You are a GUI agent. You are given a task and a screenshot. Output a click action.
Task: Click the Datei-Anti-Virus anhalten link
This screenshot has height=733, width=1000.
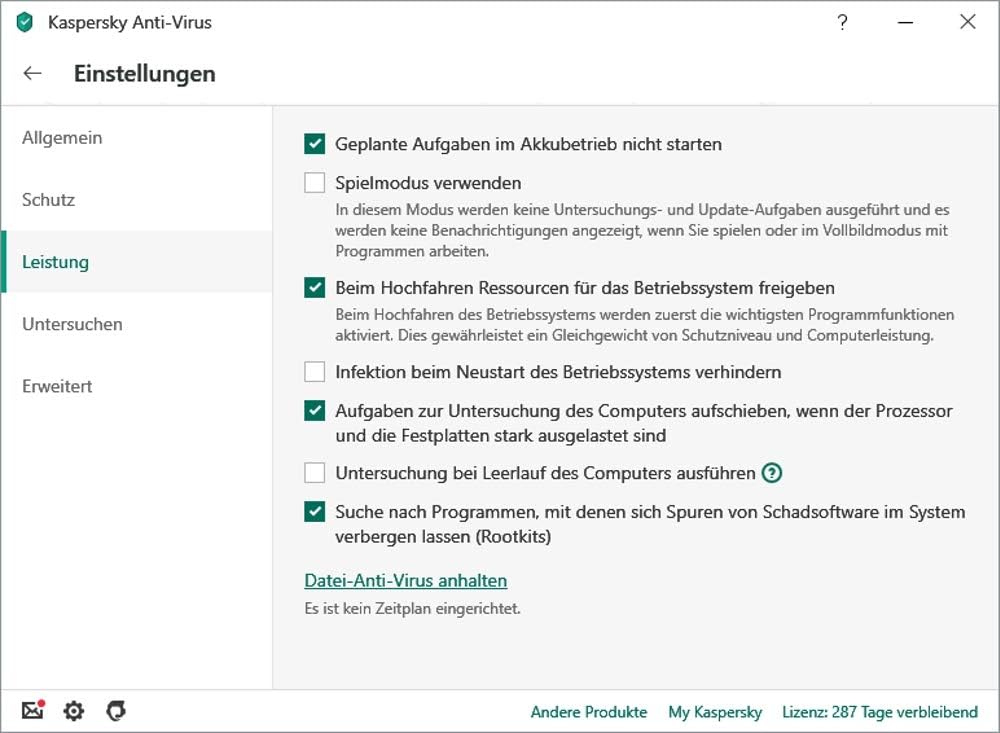click(405, 580)
